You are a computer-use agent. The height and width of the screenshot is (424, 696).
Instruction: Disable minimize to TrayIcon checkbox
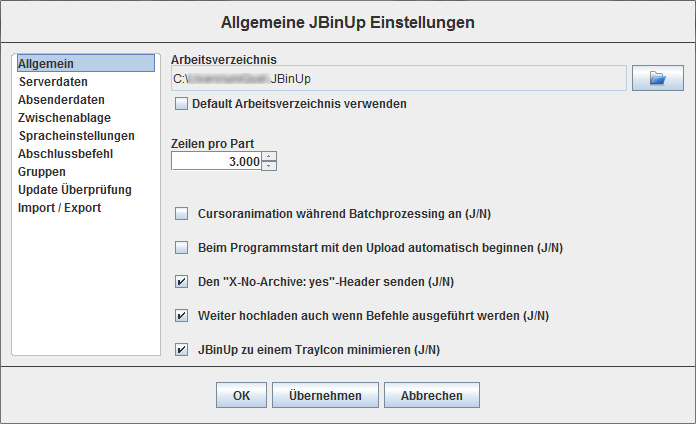pos(181,350)
